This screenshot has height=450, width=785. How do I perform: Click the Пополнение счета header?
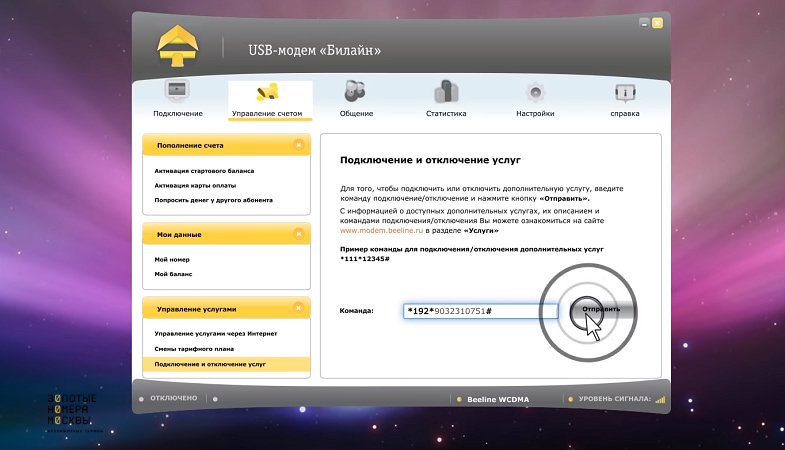(x=226, y=145)
